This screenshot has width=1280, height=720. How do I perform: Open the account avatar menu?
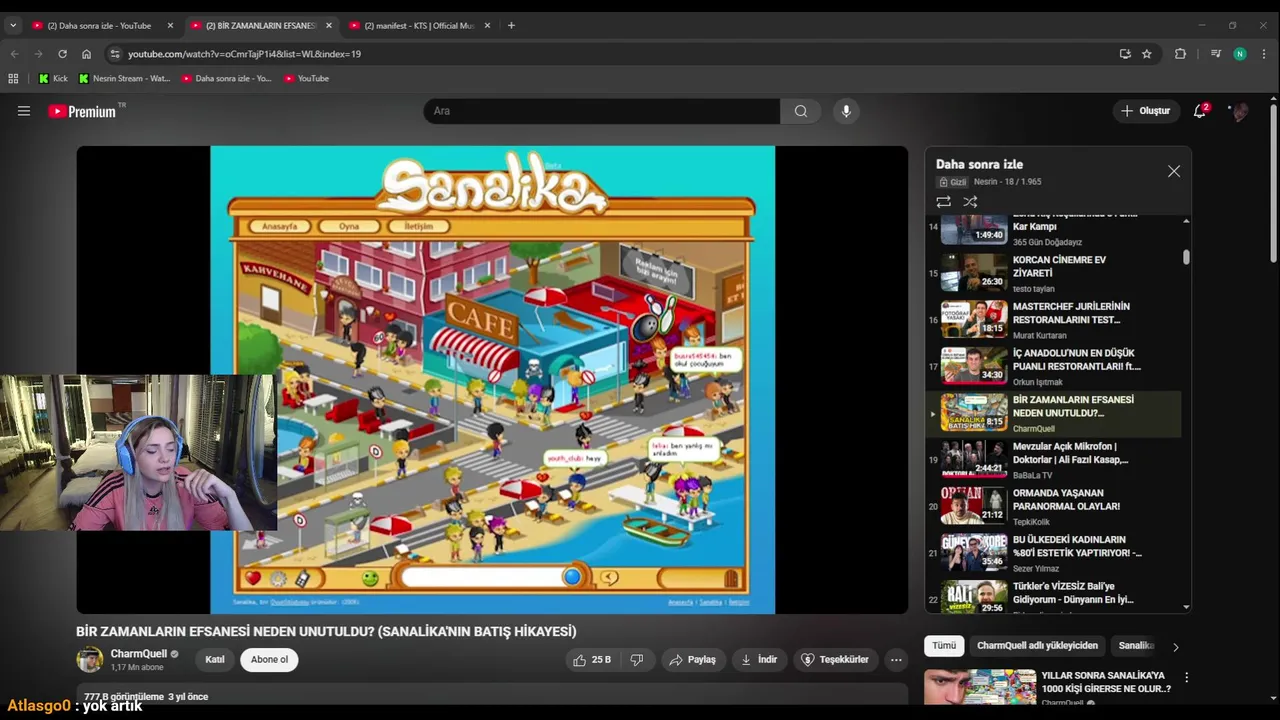pyautogui.click(x=1240, y=111)
